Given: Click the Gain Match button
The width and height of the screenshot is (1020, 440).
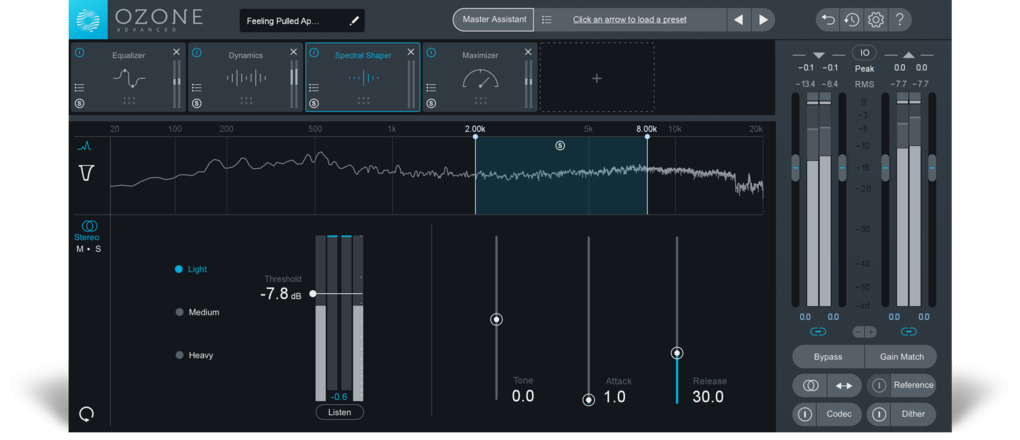Looking at the screenshot, I should [x=900, y=357].
